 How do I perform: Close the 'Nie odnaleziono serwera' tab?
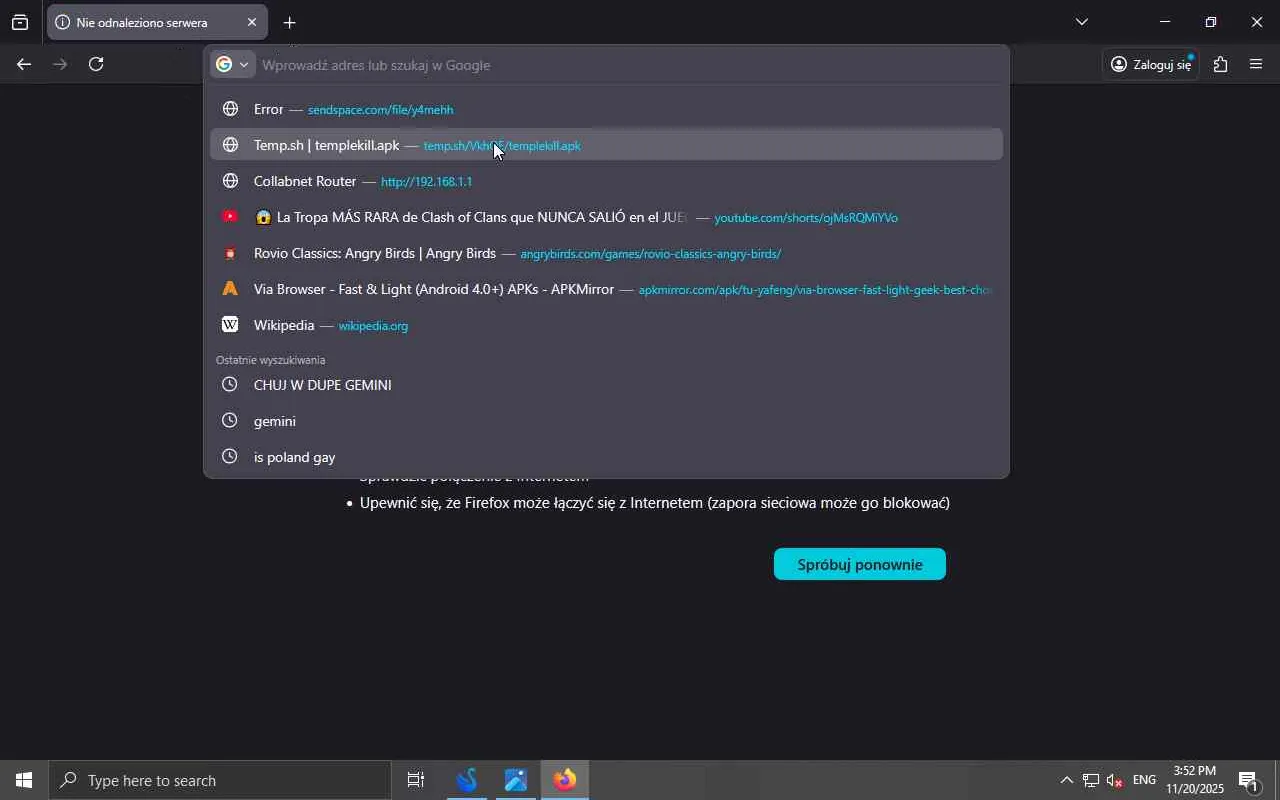point(251,22)
